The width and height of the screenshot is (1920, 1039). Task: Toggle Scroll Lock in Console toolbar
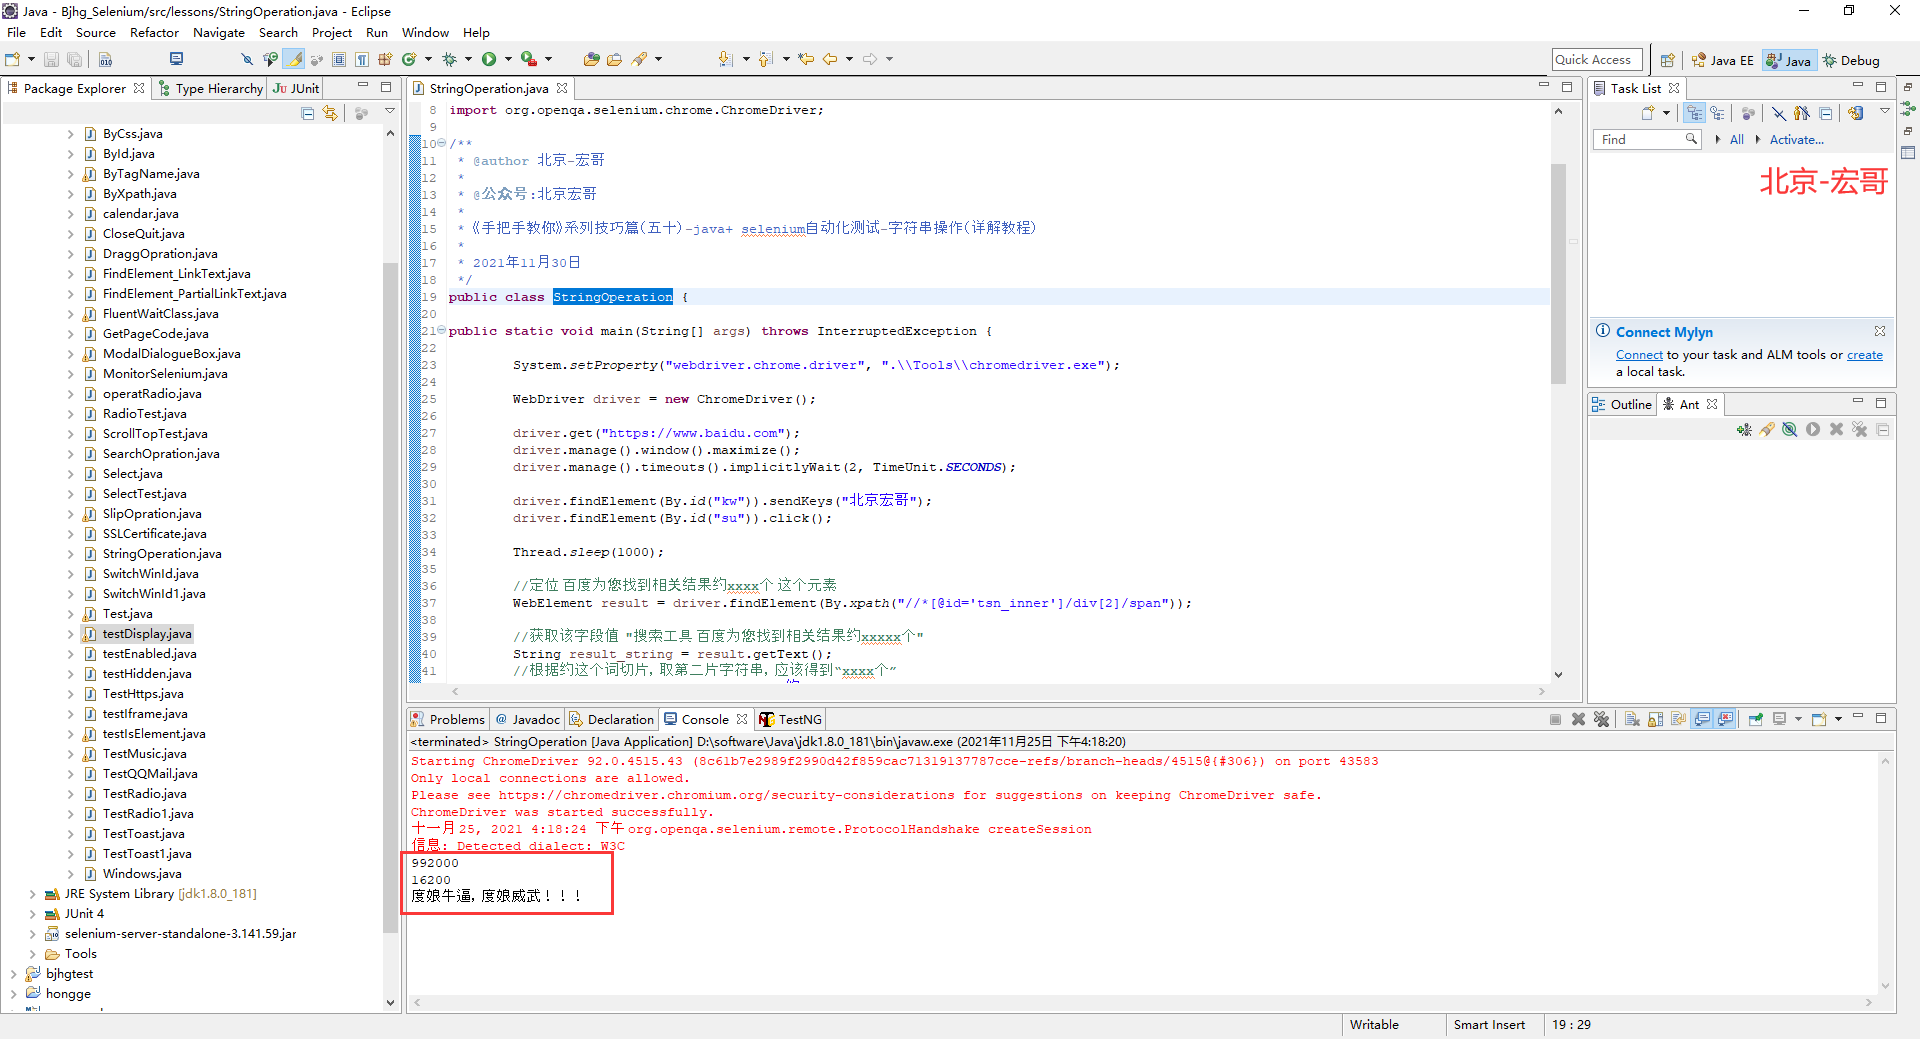pyautogui.click(x=1656, y=719)
